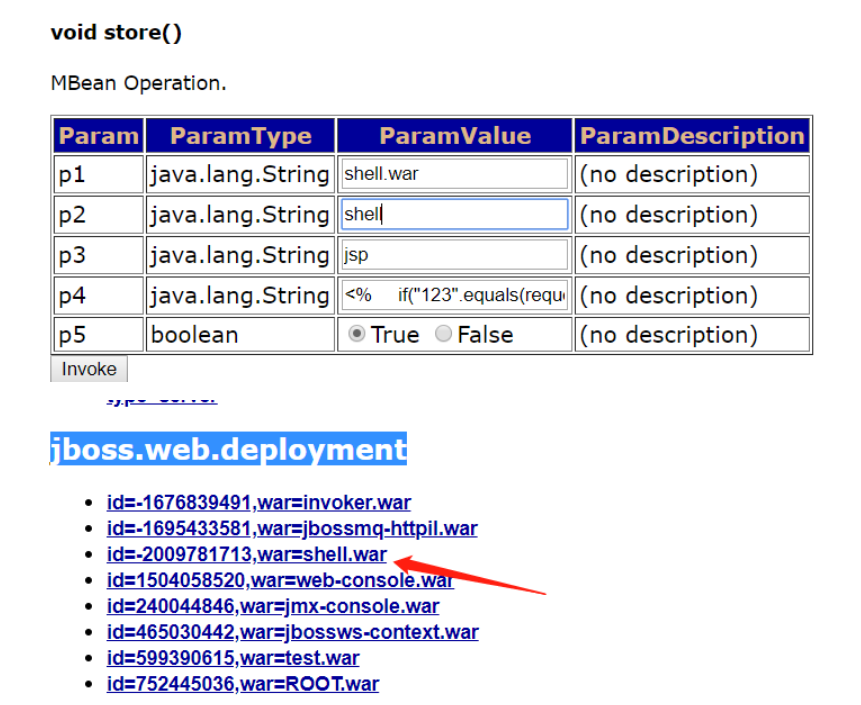Click the p4 value field with JSP code
Viewport: 861px width, 705px height.
click(454, 295)
